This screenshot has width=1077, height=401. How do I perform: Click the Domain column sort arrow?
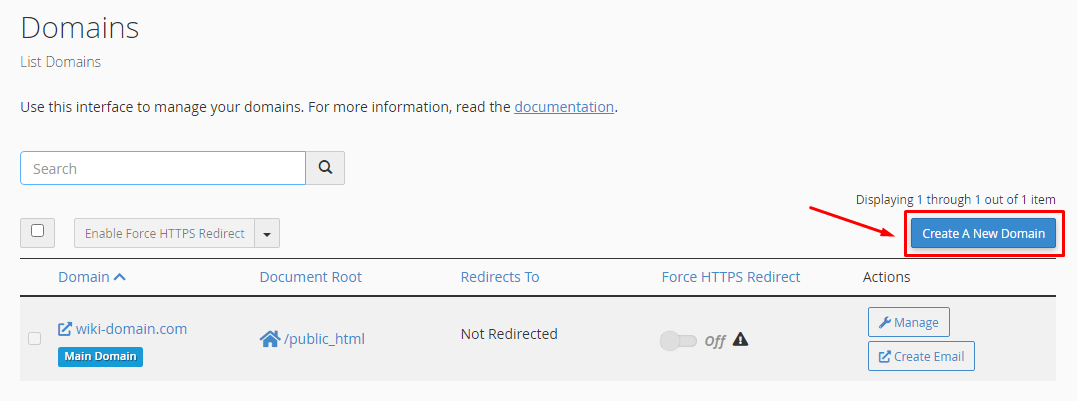pos(120,277)
